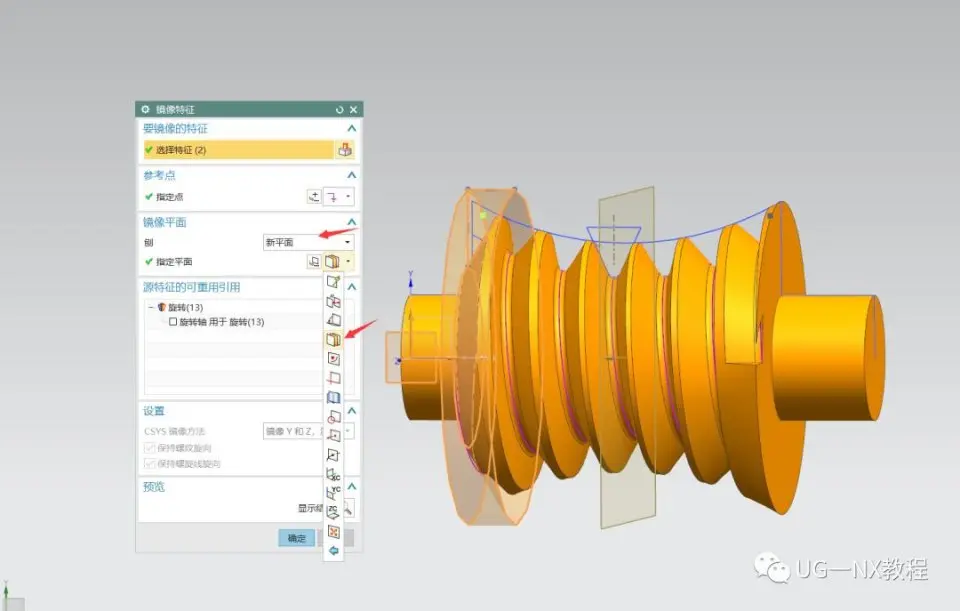Screen dimensions: 960x611
Task: Select the At Distance plane type icon
Action: 333,301
